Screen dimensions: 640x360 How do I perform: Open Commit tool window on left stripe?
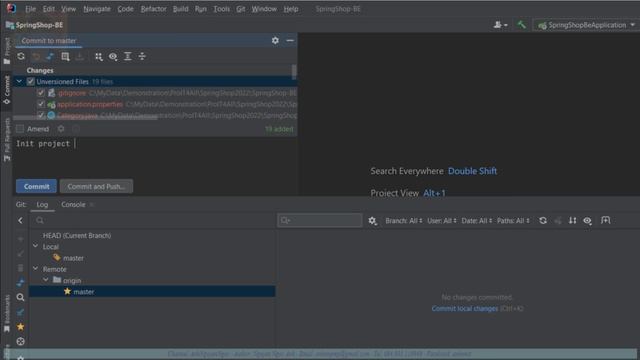(7, 89)
